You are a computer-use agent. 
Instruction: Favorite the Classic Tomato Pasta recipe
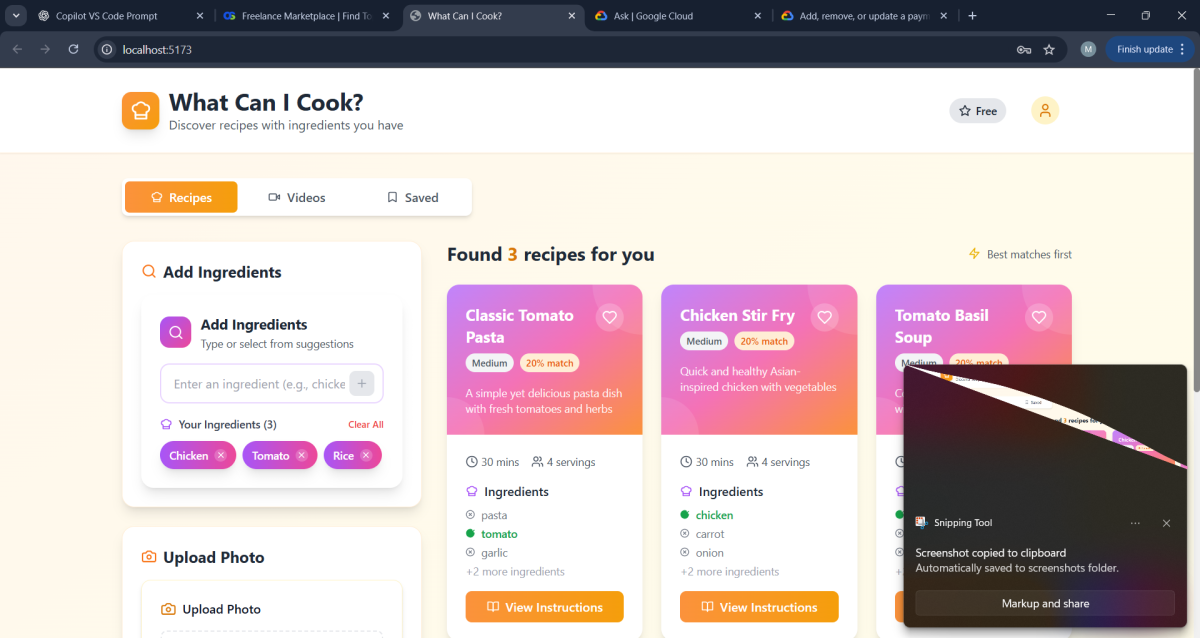610,317
